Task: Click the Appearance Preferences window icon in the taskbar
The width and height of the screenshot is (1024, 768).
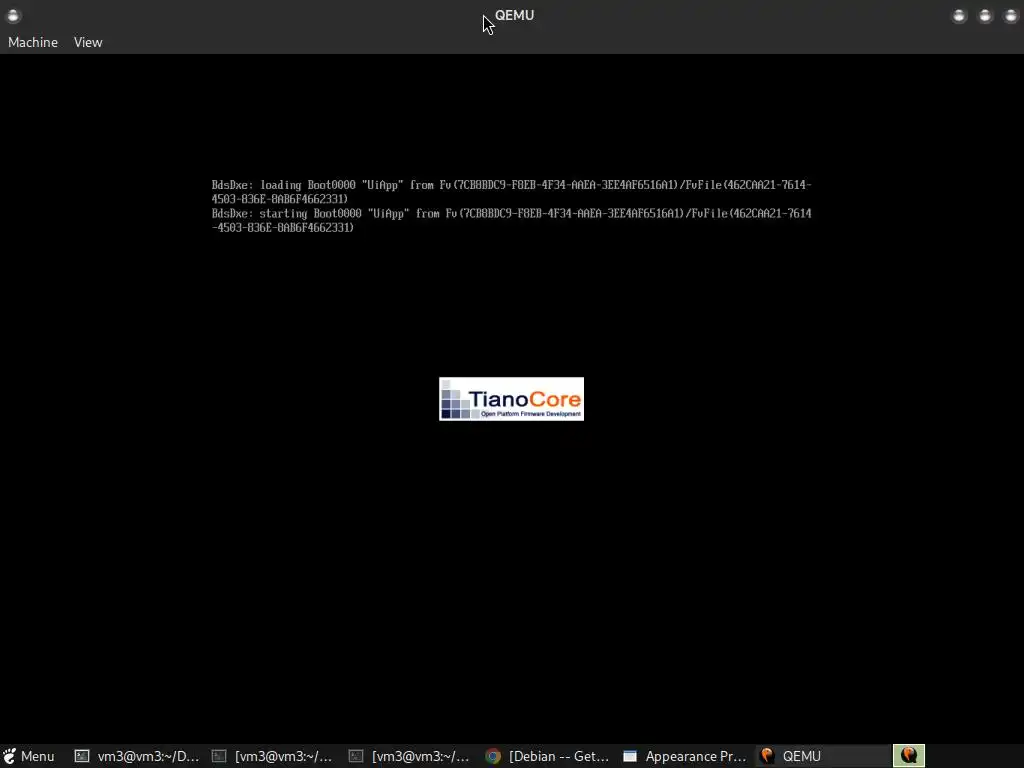Action: pos(630,756)
